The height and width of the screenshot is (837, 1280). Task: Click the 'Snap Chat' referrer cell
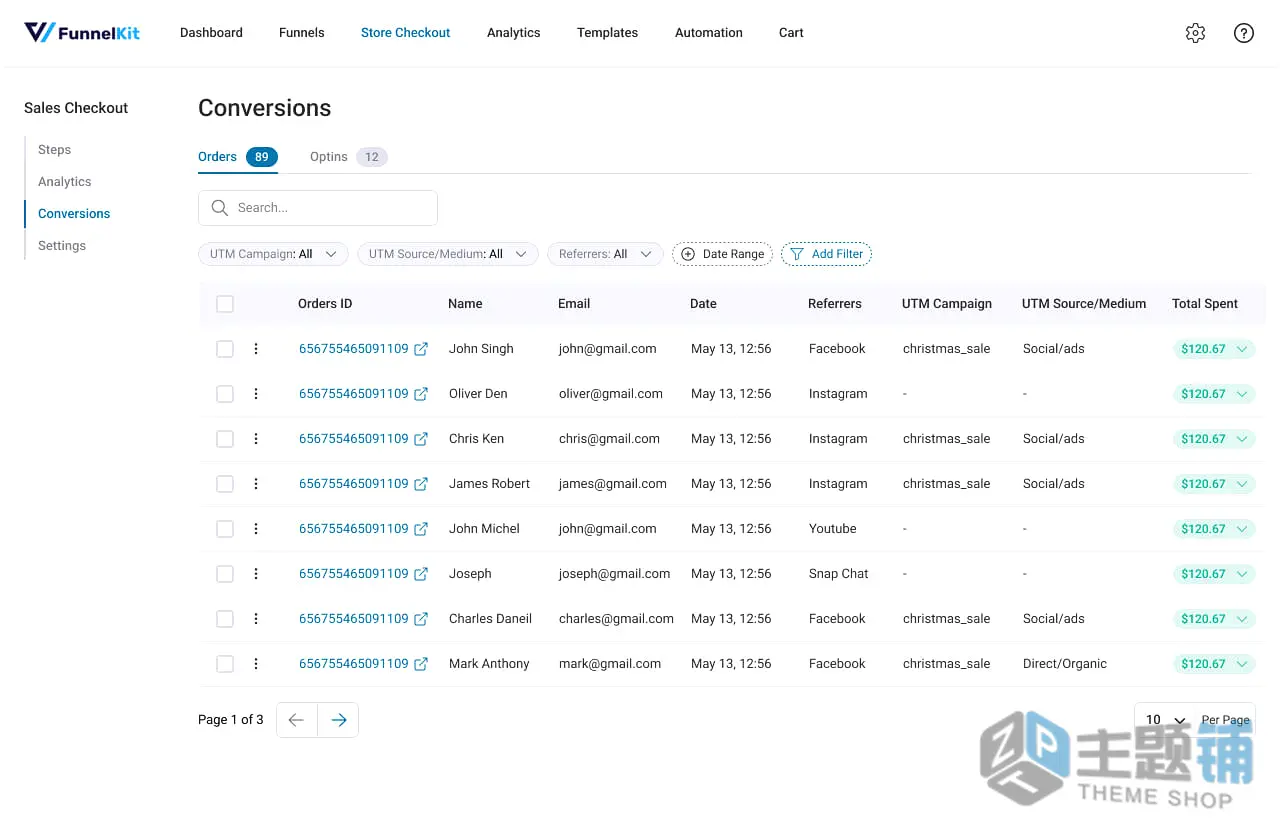[x=838, y=574]
